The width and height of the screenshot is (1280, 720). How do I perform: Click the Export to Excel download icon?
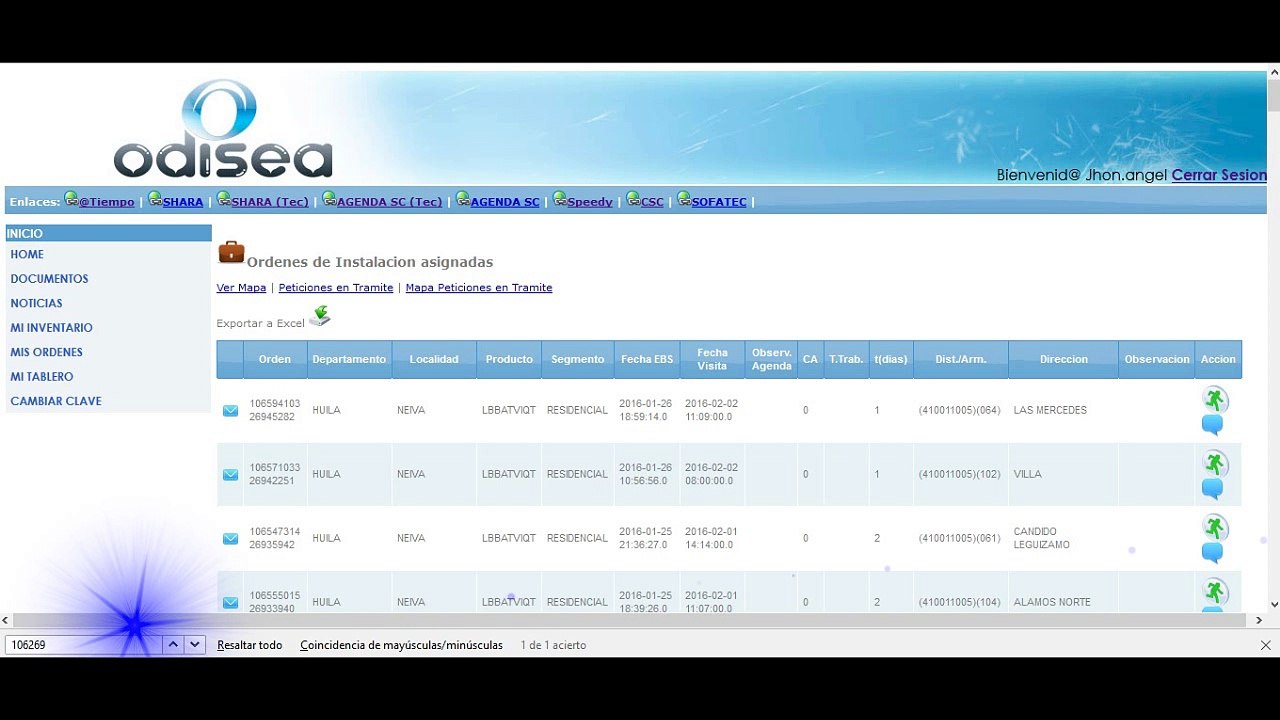tap(320, 316)
